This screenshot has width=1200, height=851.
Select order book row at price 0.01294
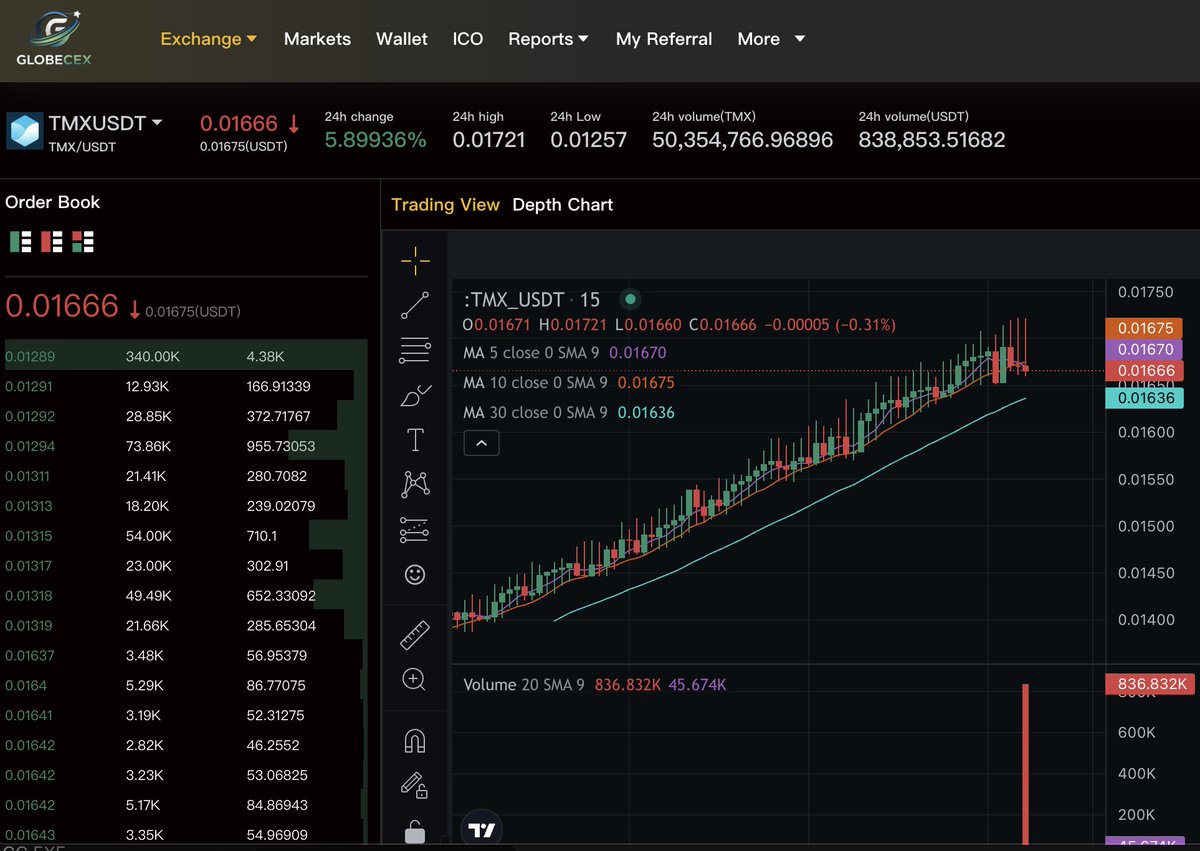tap(186, 446)
